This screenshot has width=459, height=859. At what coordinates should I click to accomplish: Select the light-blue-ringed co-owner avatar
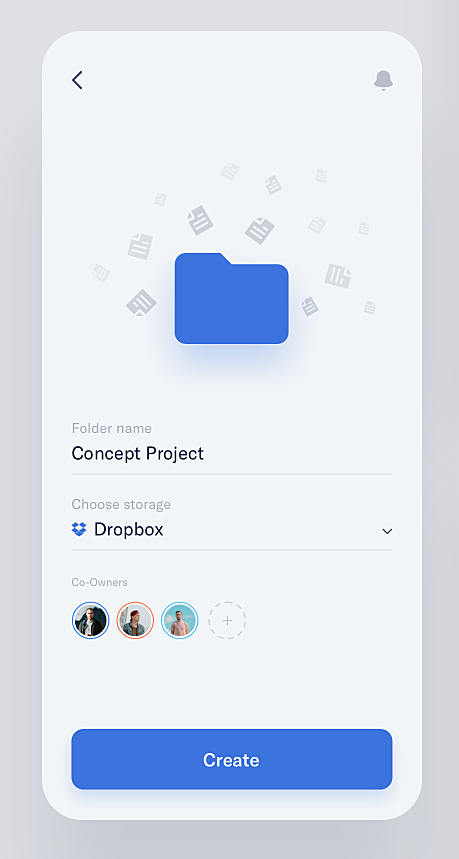click(180, 621)
